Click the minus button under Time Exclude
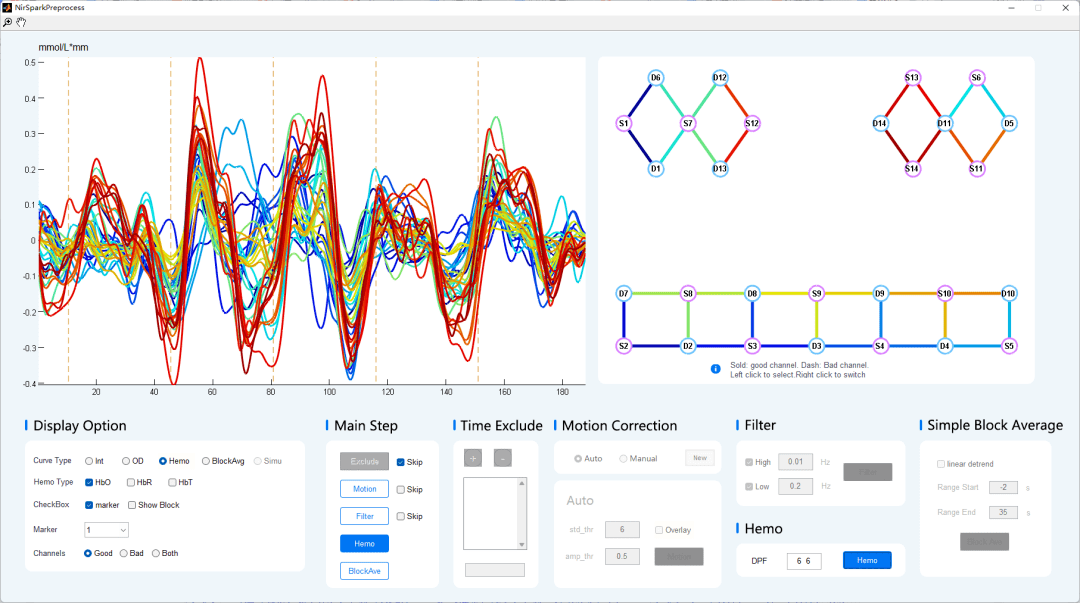The height and width of the screenshot is (603, 1080). [502, 458]
